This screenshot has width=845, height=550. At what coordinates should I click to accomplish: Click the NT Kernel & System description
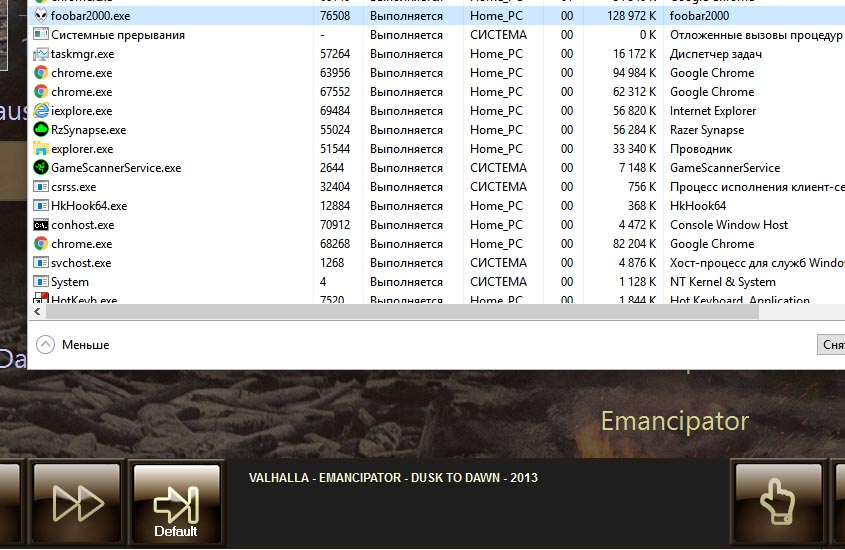(x=723, y=282)
